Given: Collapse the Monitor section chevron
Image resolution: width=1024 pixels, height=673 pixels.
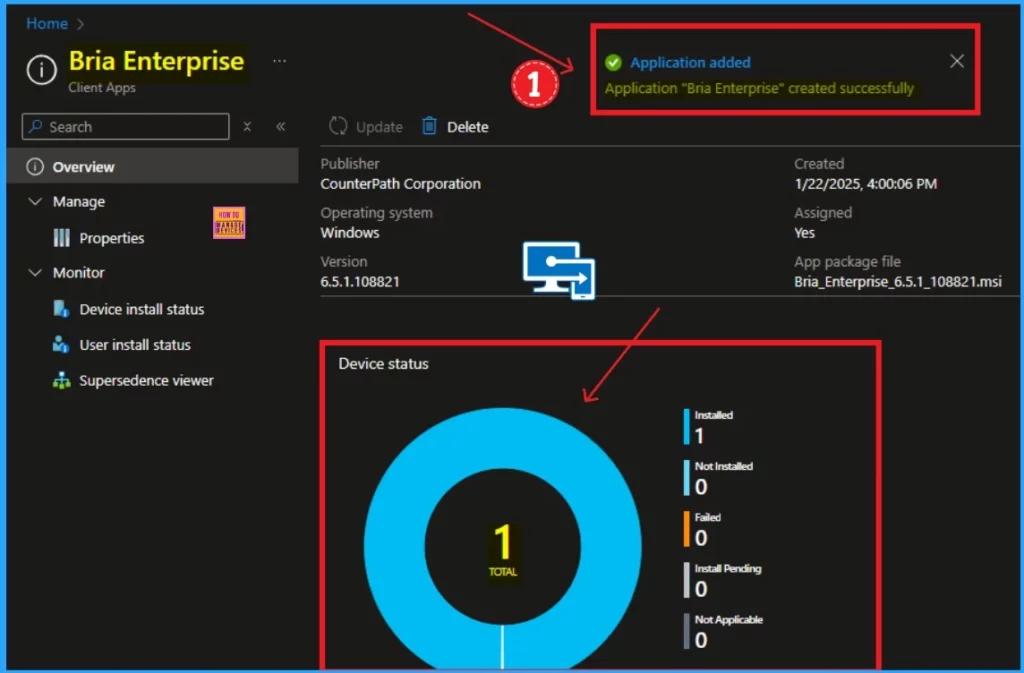Looking at the screenshot, I should [35, 273].
